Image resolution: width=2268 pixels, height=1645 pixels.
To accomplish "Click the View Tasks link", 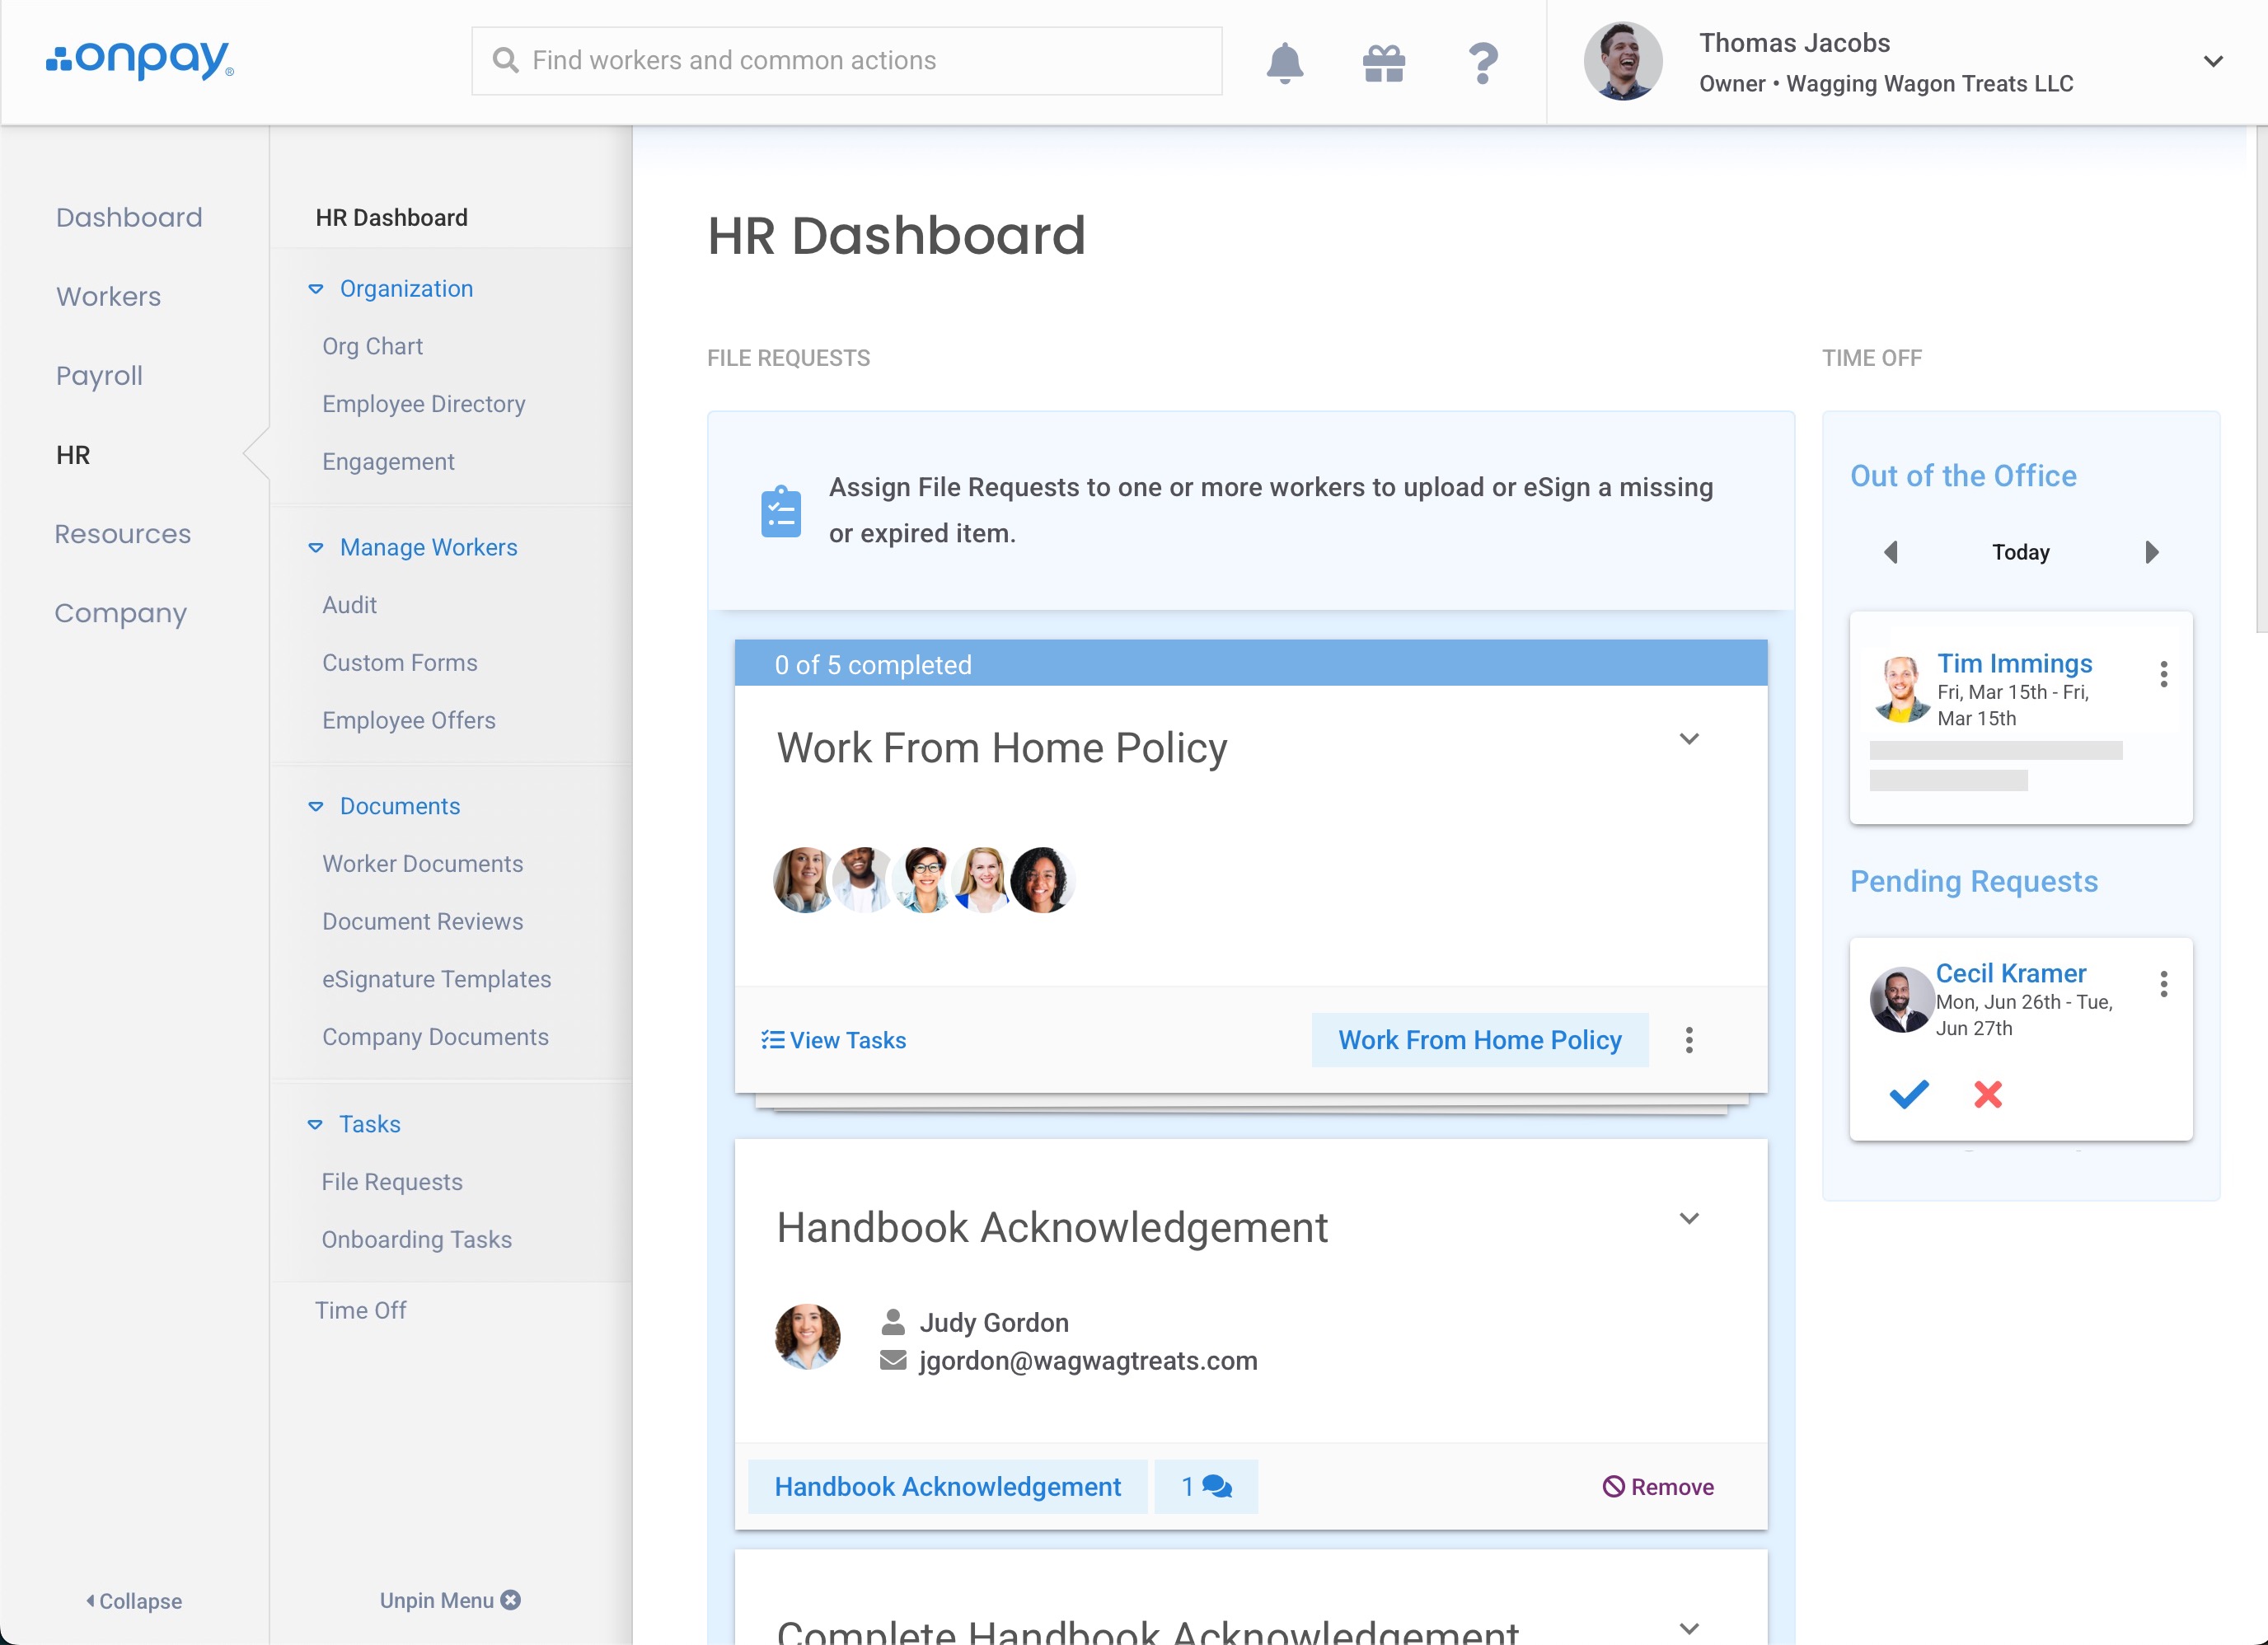I will [833, 1040].
